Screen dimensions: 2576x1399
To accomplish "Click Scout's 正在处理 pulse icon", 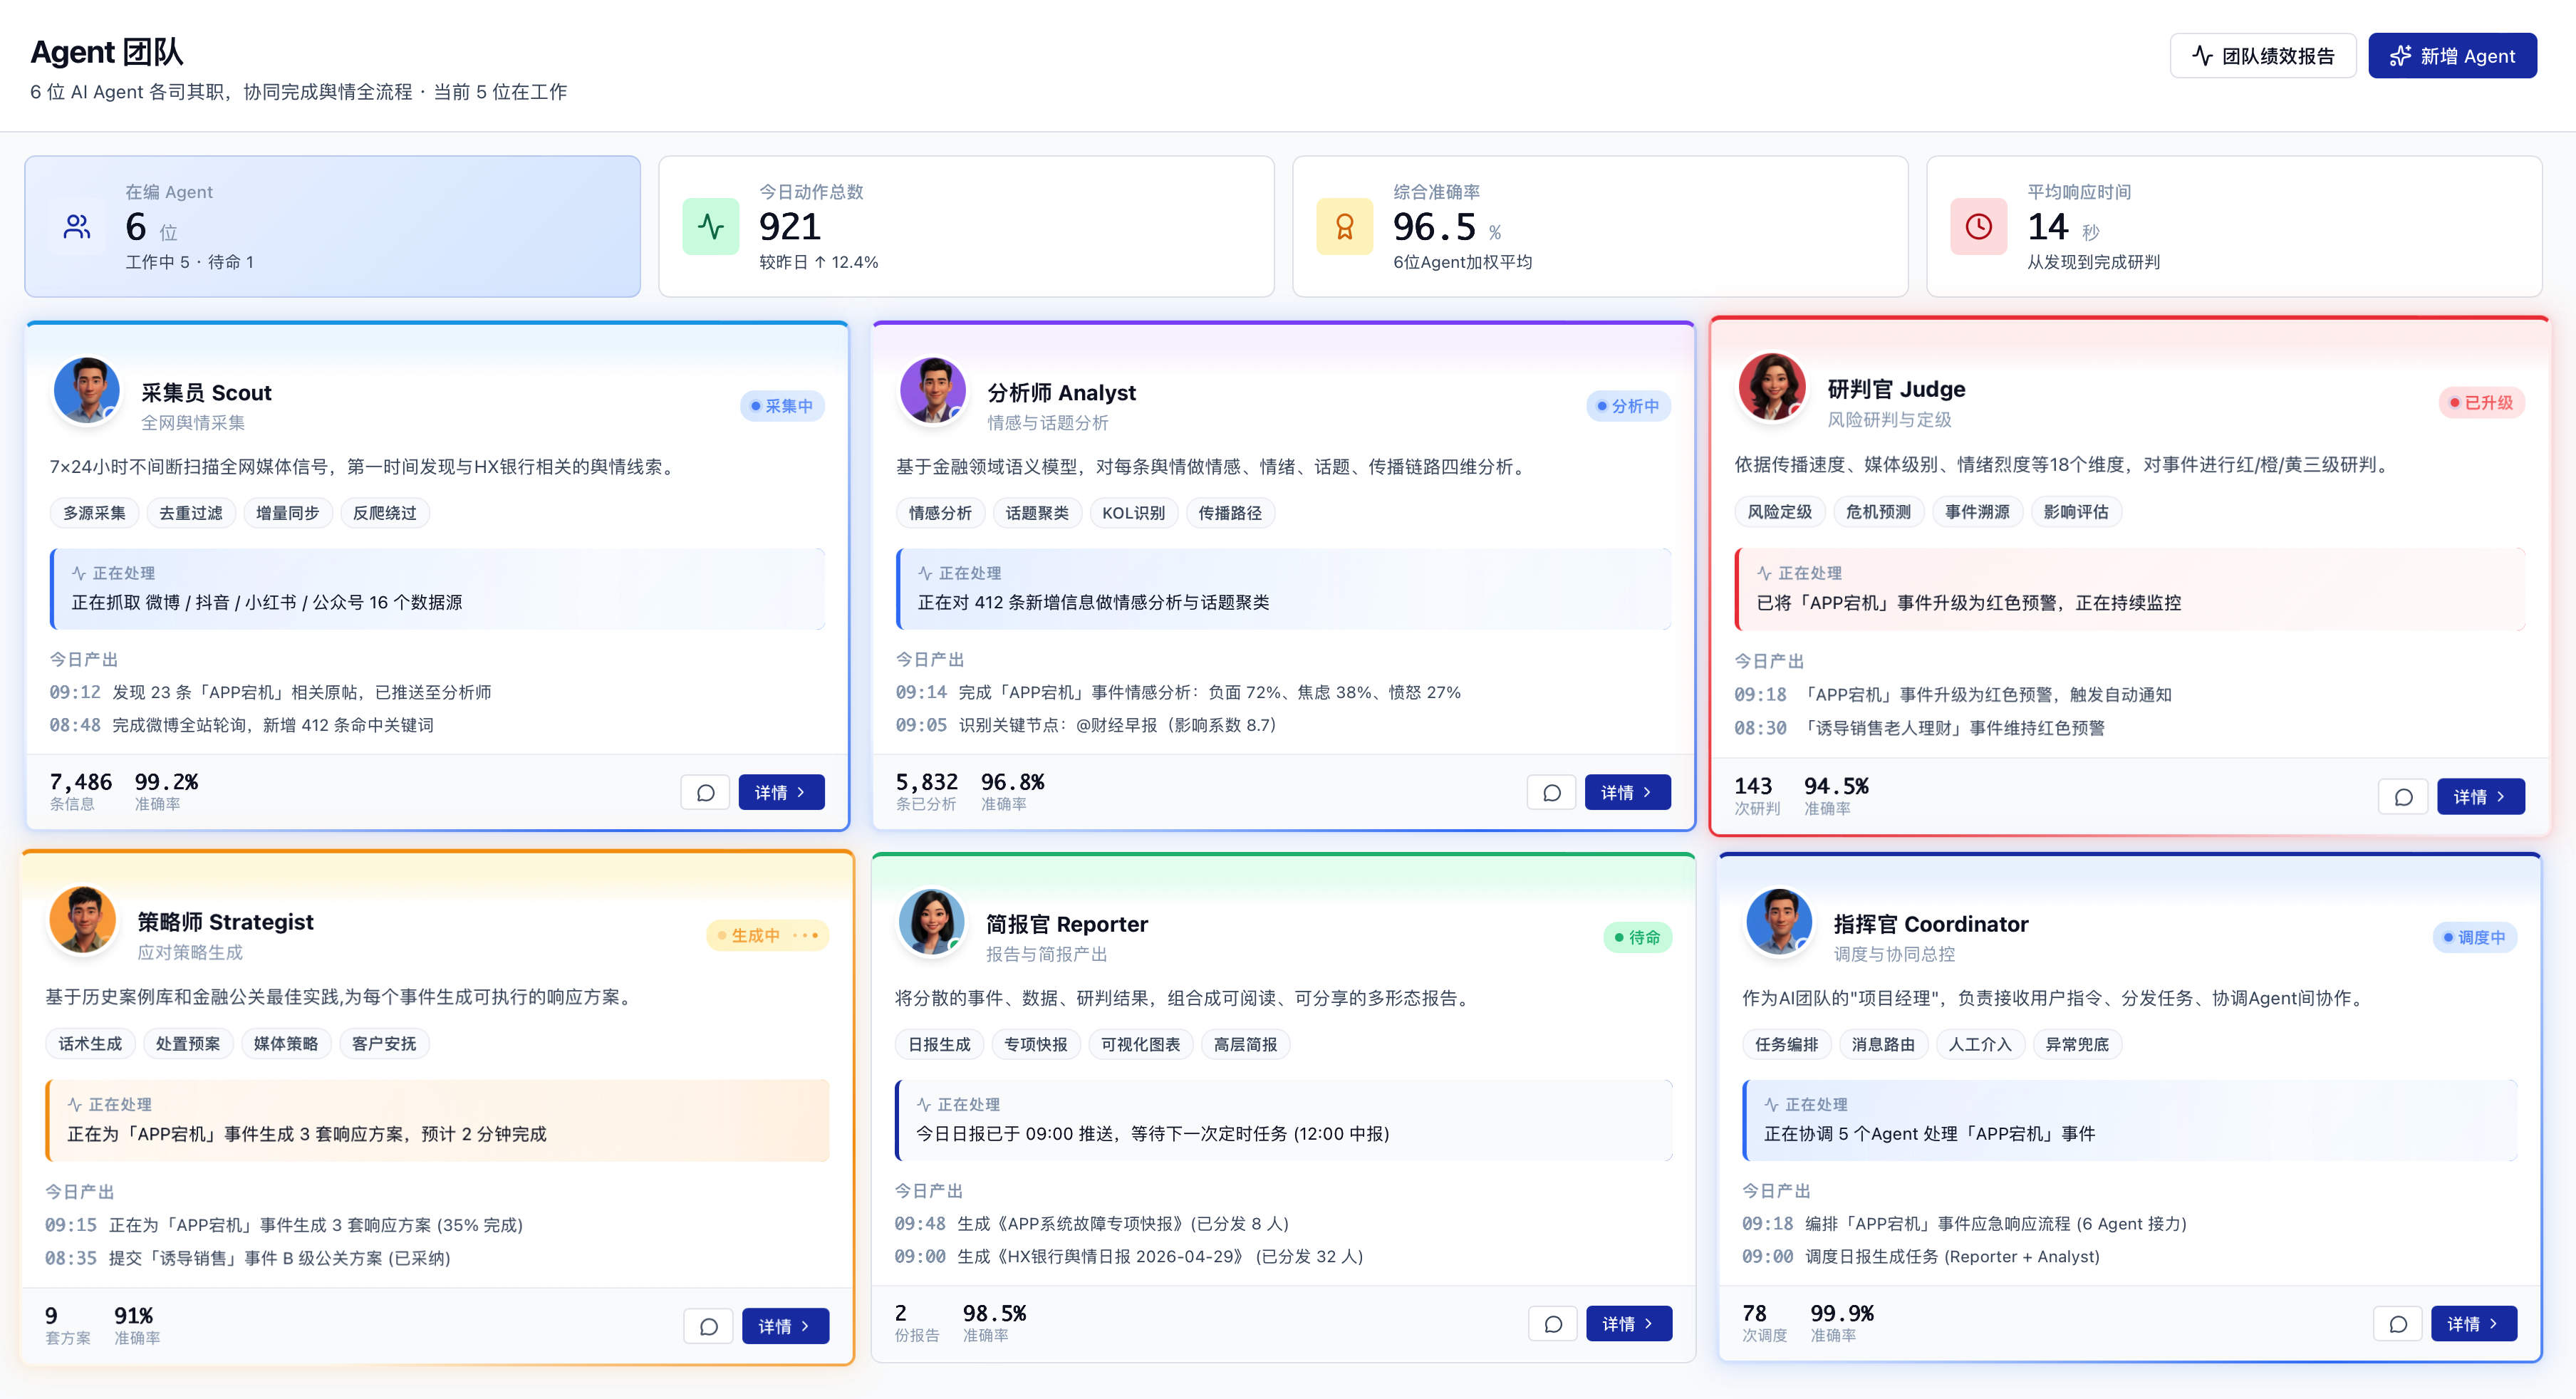I will [79, 573].
